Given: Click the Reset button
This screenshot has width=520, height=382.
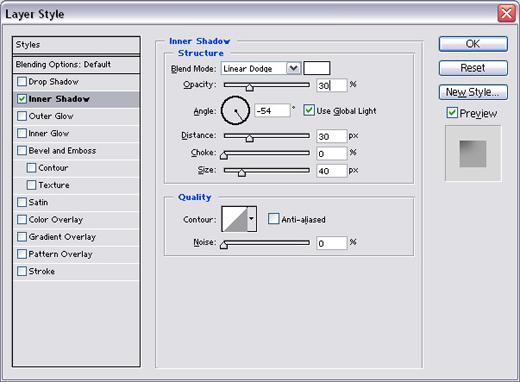Looking at the screenshot, I should coord(473,68).
